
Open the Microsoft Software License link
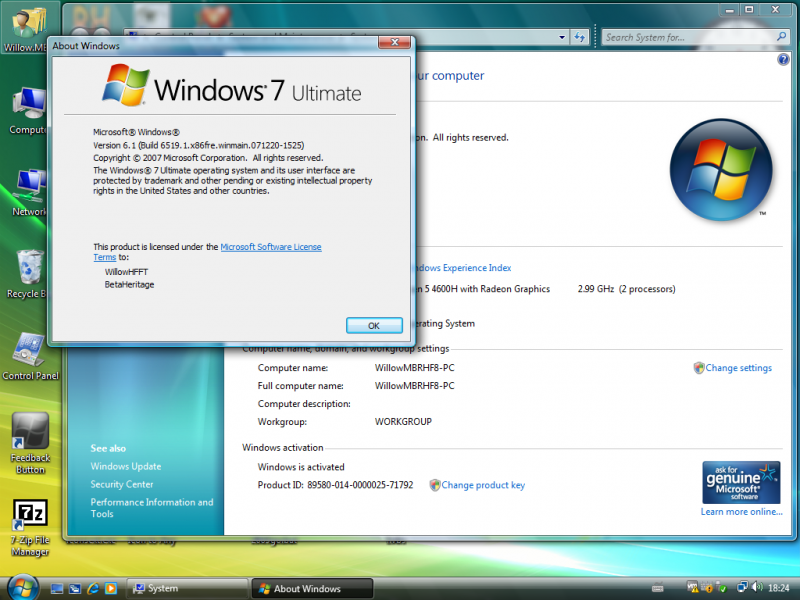point(270,247)
